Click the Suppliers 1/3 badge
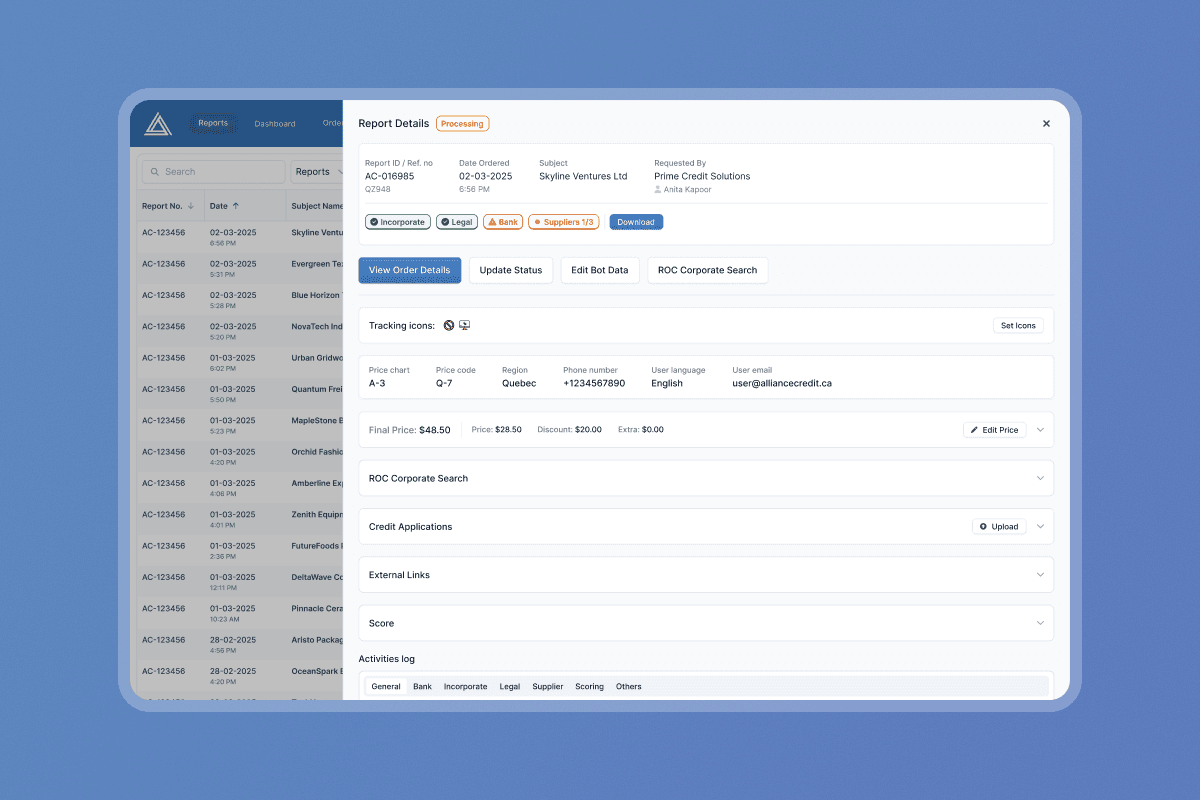1200x800 pixels. coord(563,222)
